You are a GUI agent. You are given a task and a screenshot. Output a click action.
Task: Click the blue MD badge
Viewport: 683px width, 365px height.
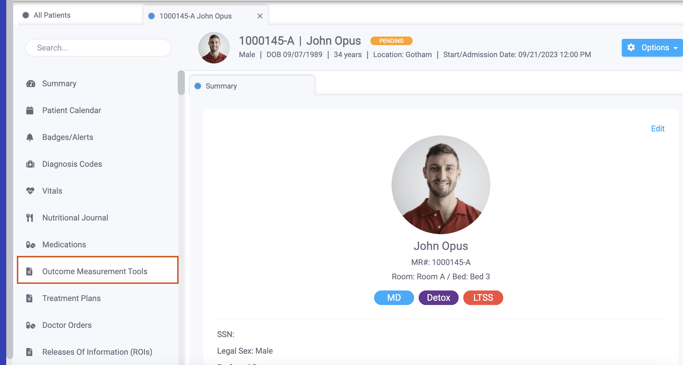(394, 297)
